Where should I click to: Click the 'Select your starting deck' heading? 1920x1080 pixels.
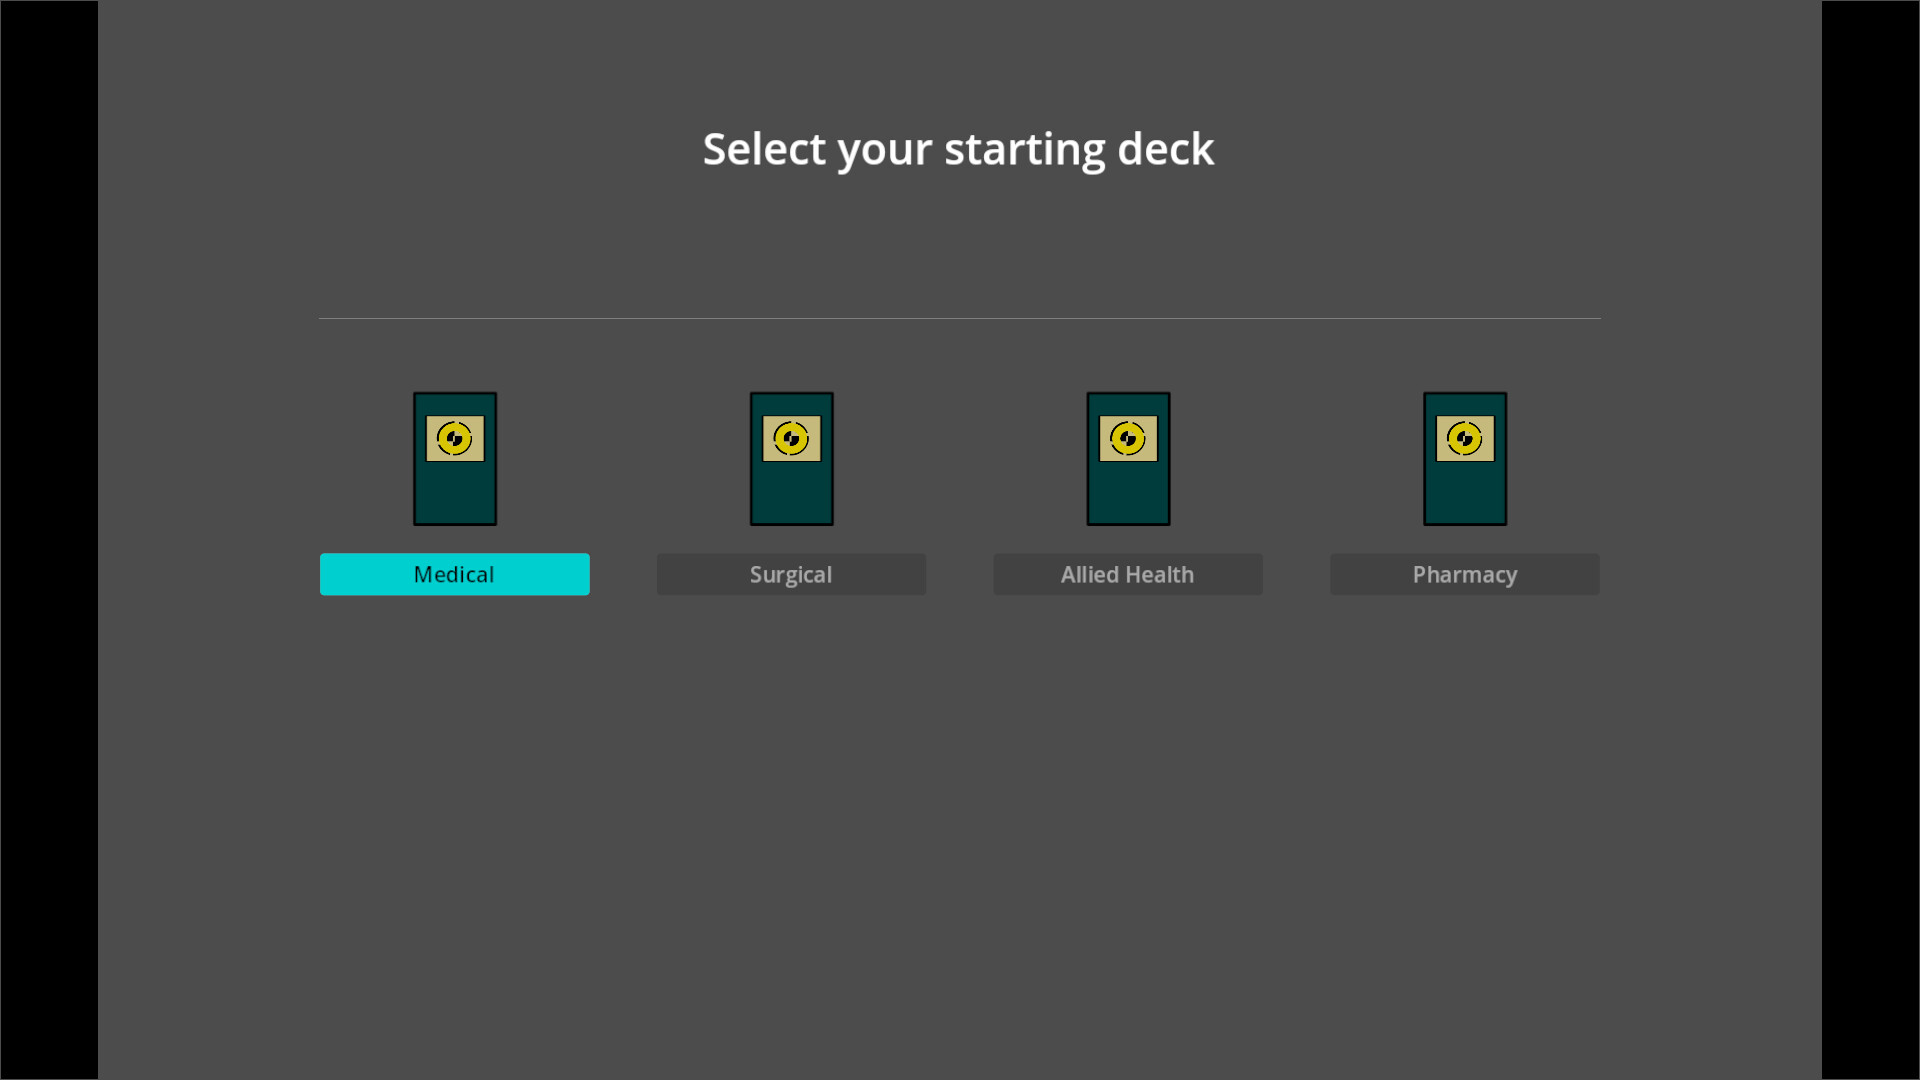958,149
